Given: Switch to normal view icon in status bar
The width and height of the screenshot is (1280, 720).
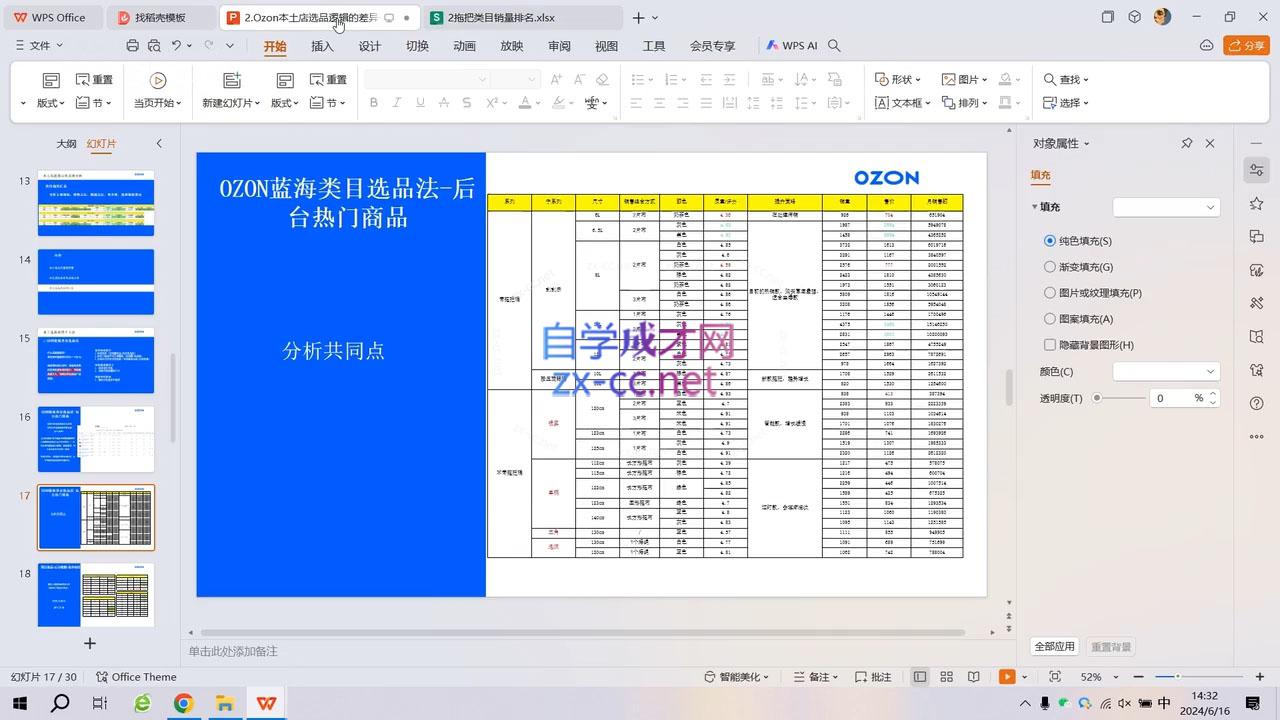Looking at the screenshot, I should pos(920,677).
